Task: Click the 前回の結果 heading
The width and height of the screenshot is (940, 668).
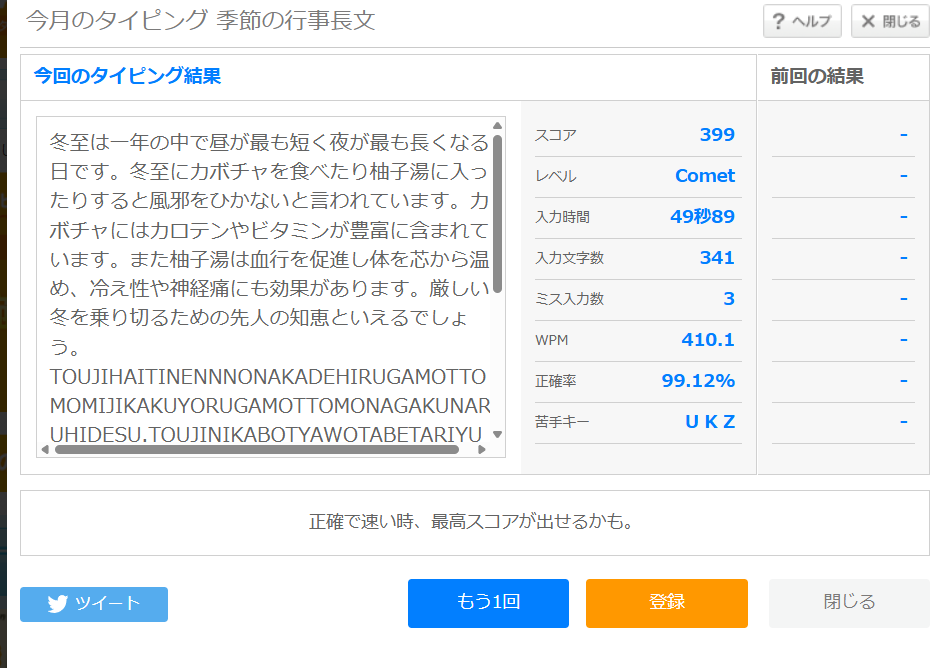Action: point(817,76)
